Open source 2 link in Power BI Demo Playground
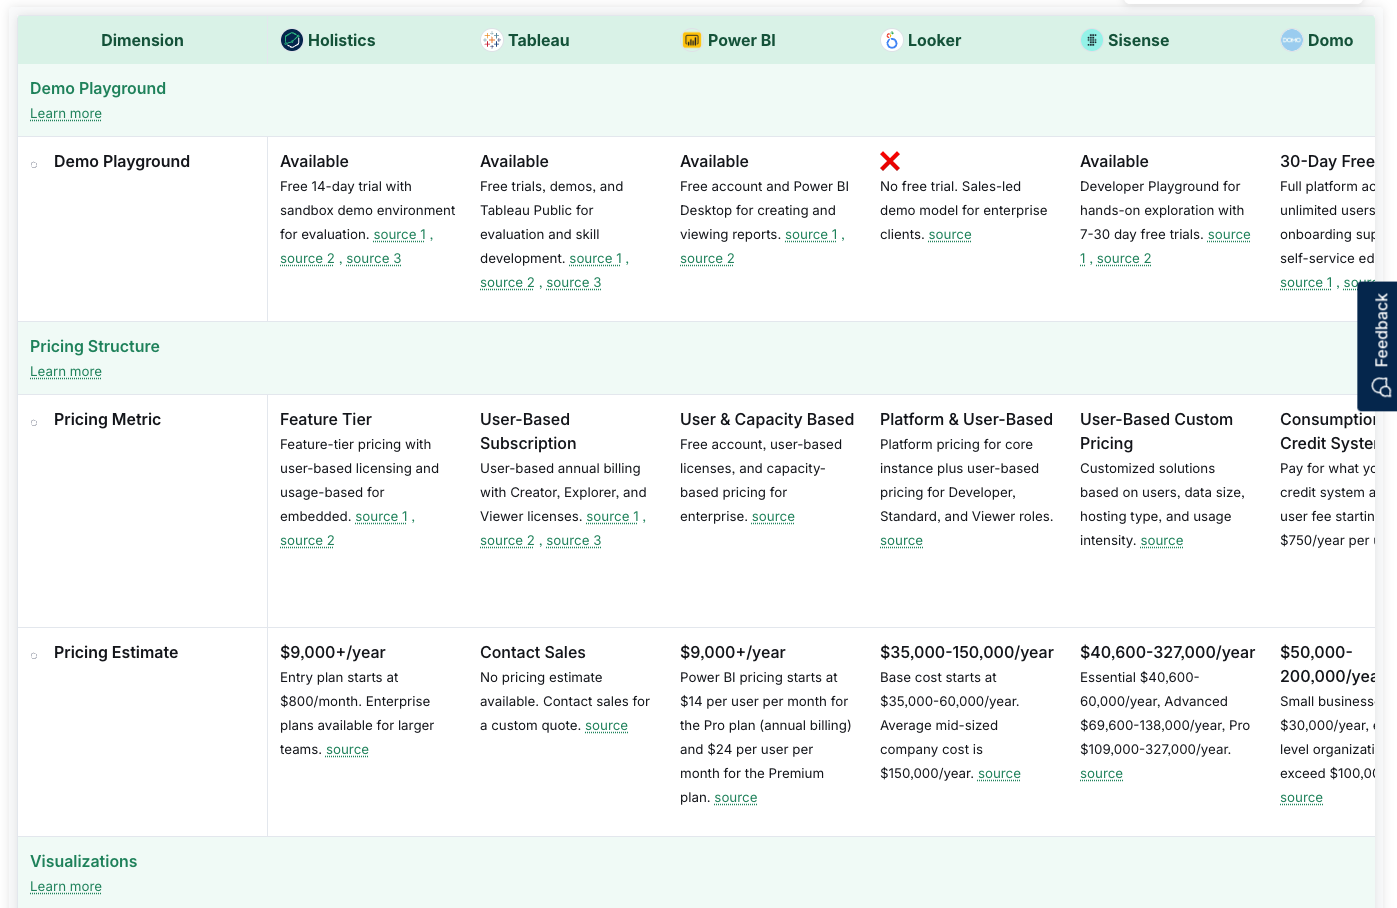 coord(708,259)
